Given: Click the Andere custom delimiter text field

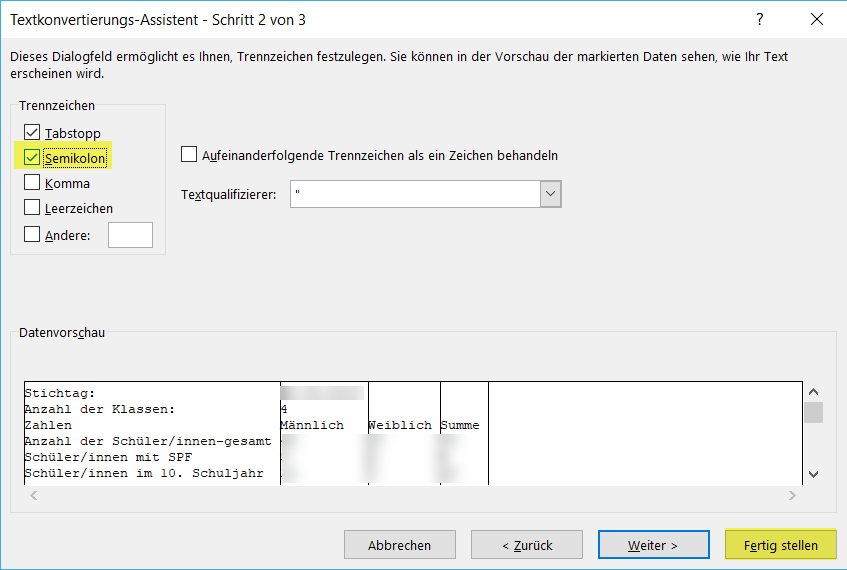Looking at the screenshot, I should point(130,235).
